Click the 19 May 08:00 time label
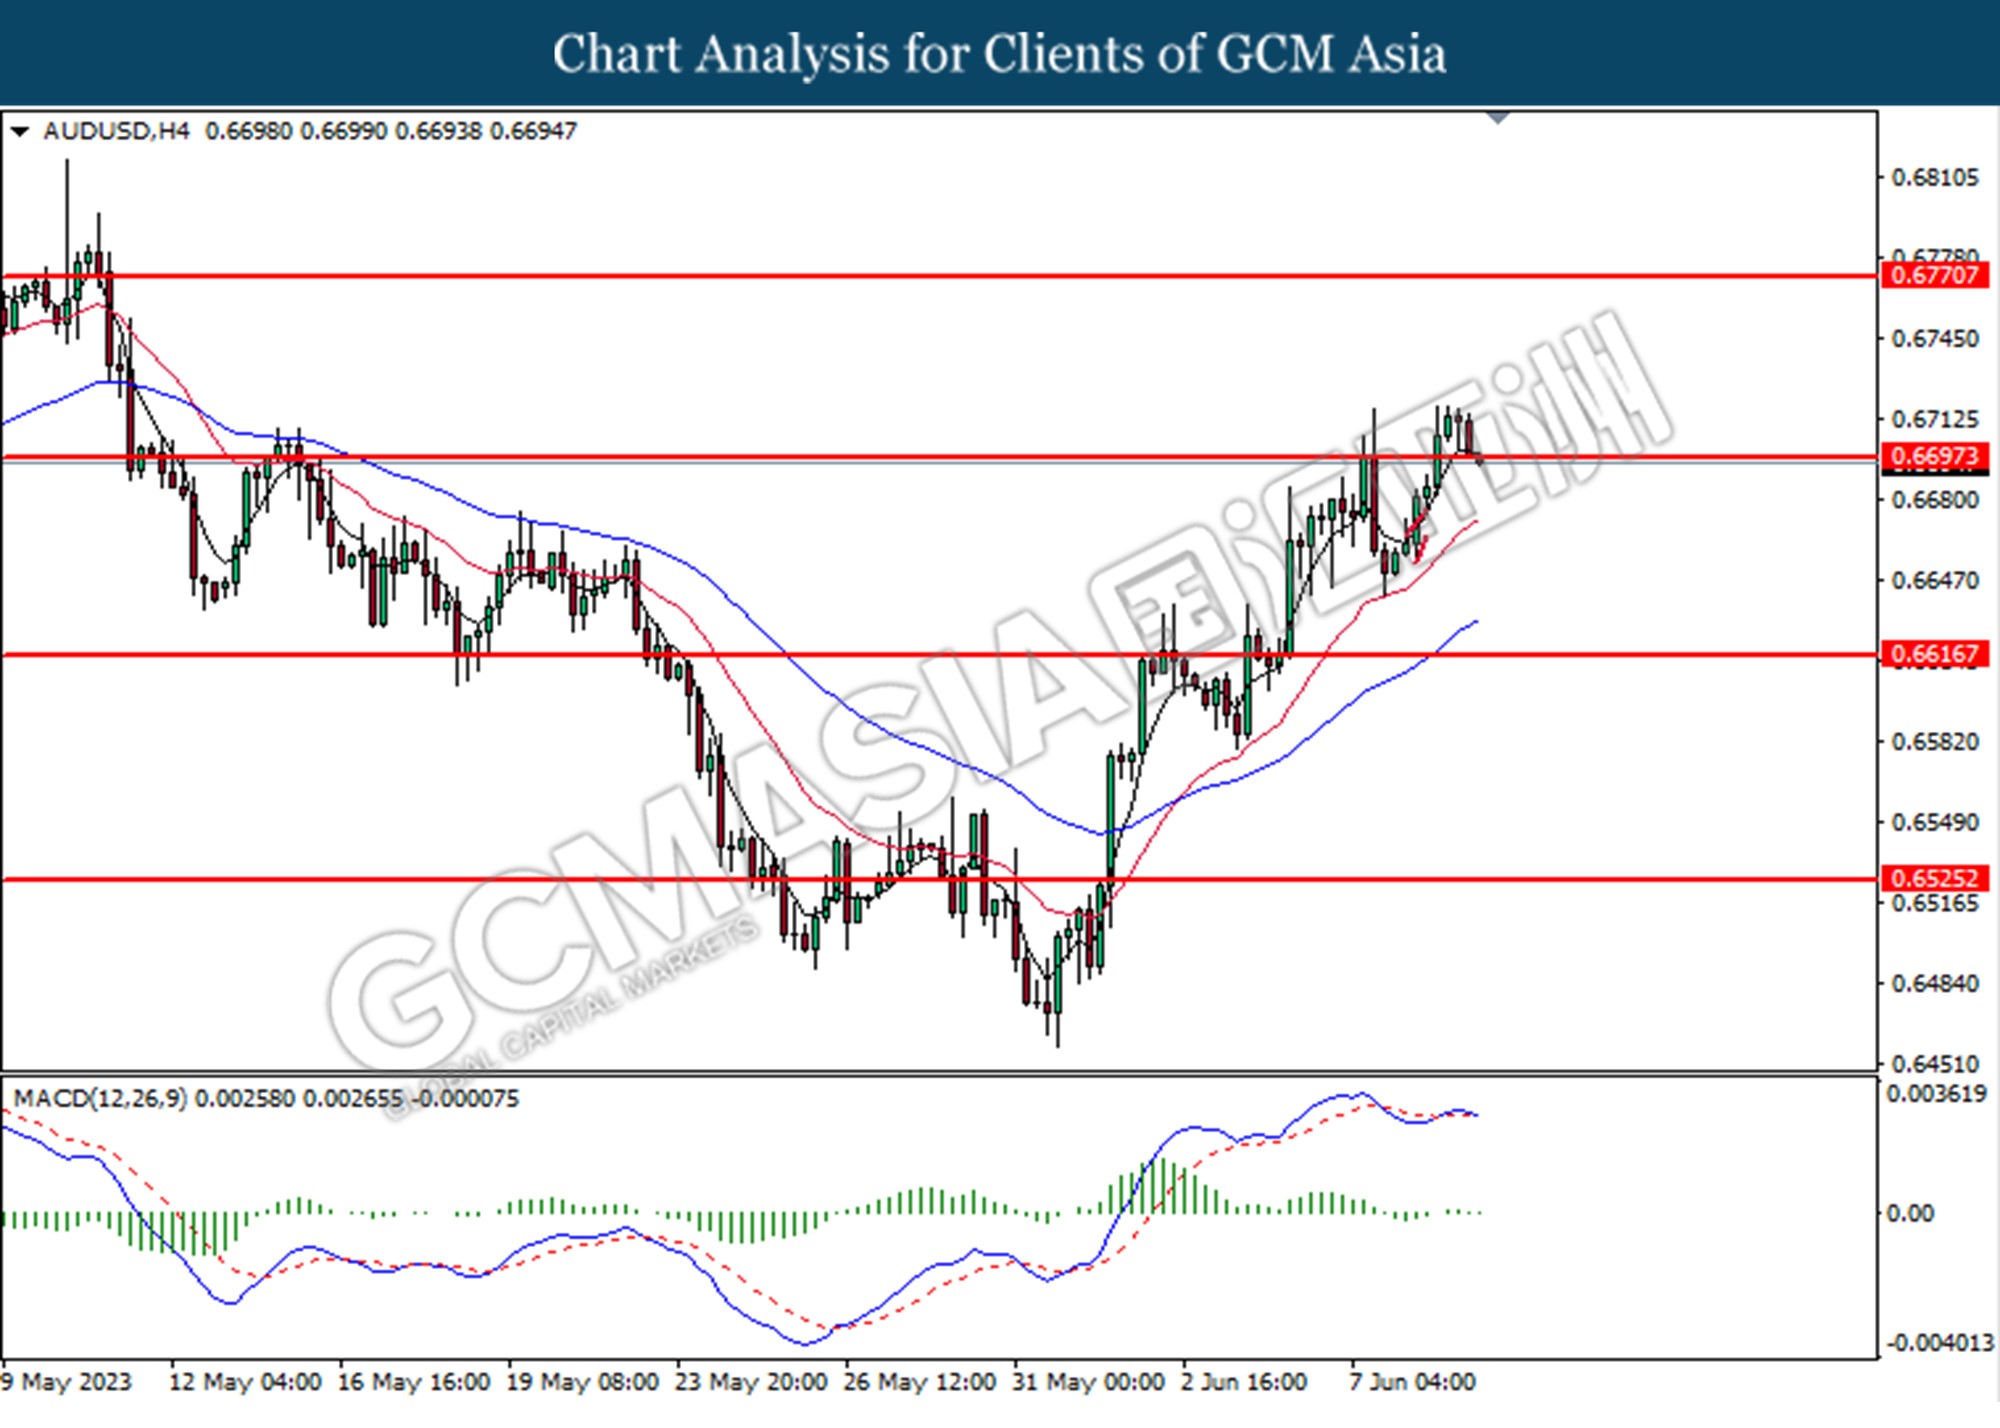 [582, 1382]
